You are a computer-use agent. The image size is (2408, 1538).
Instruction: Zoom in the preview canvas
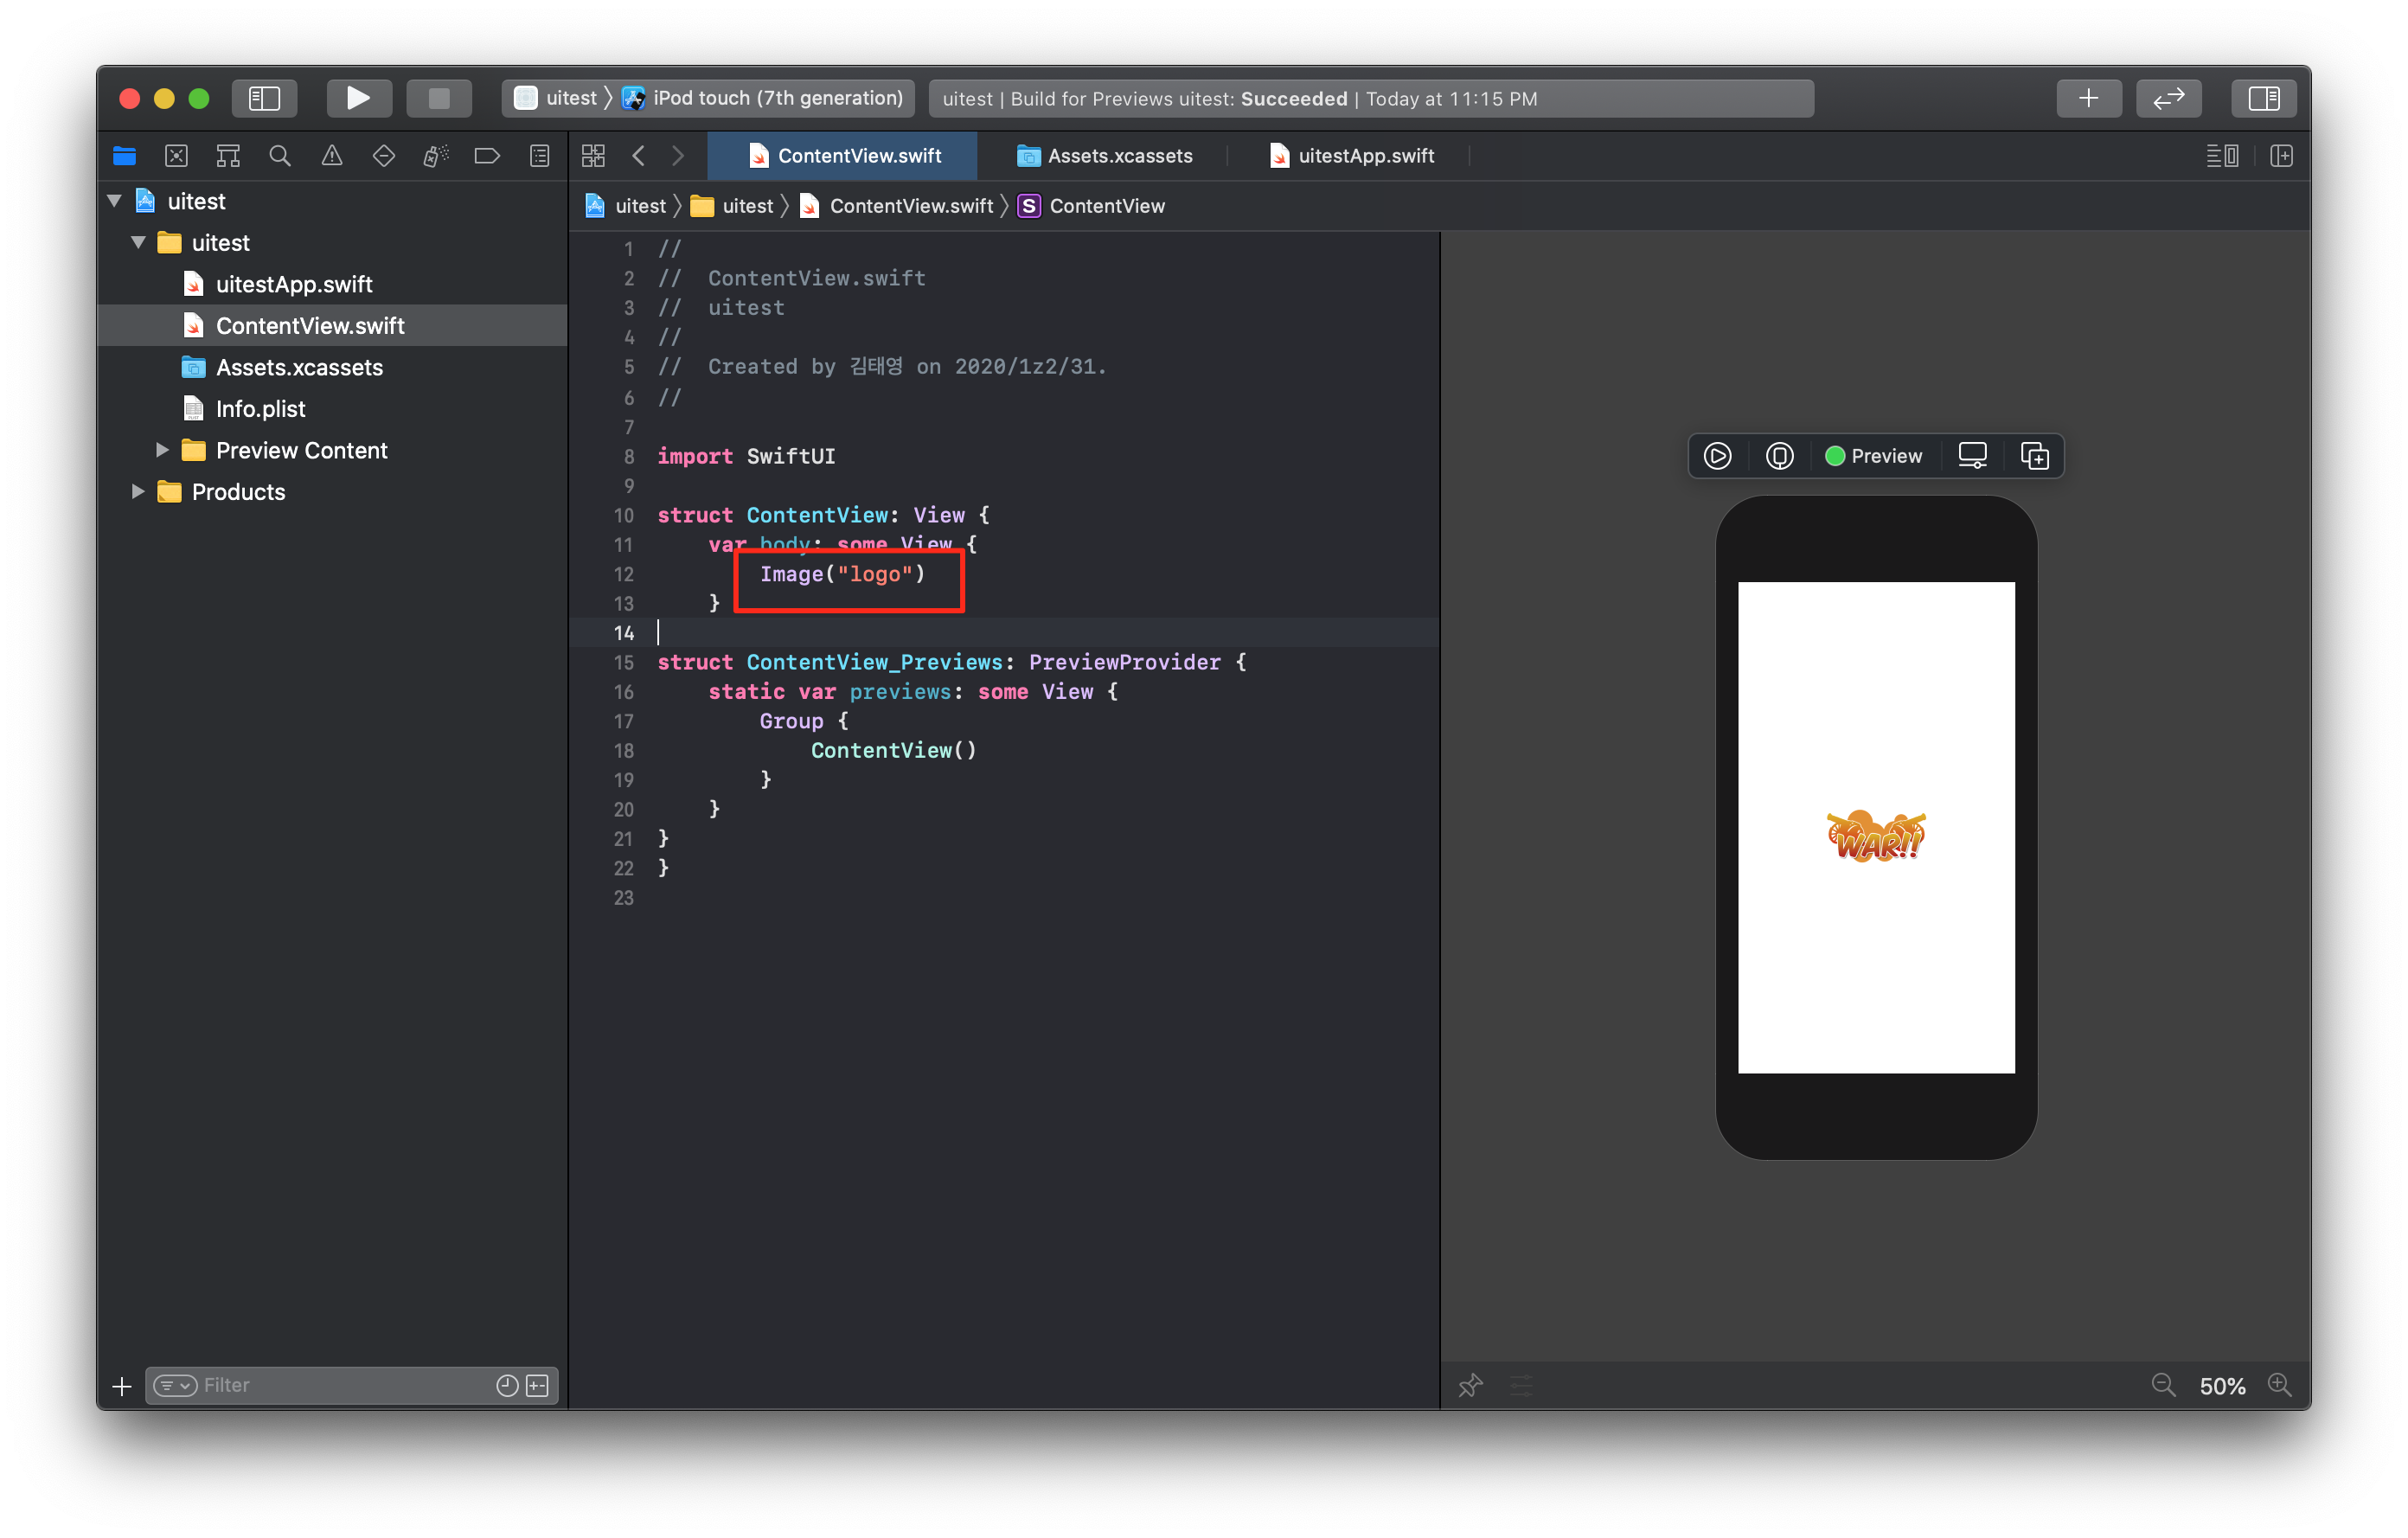pos(2280,1386)
